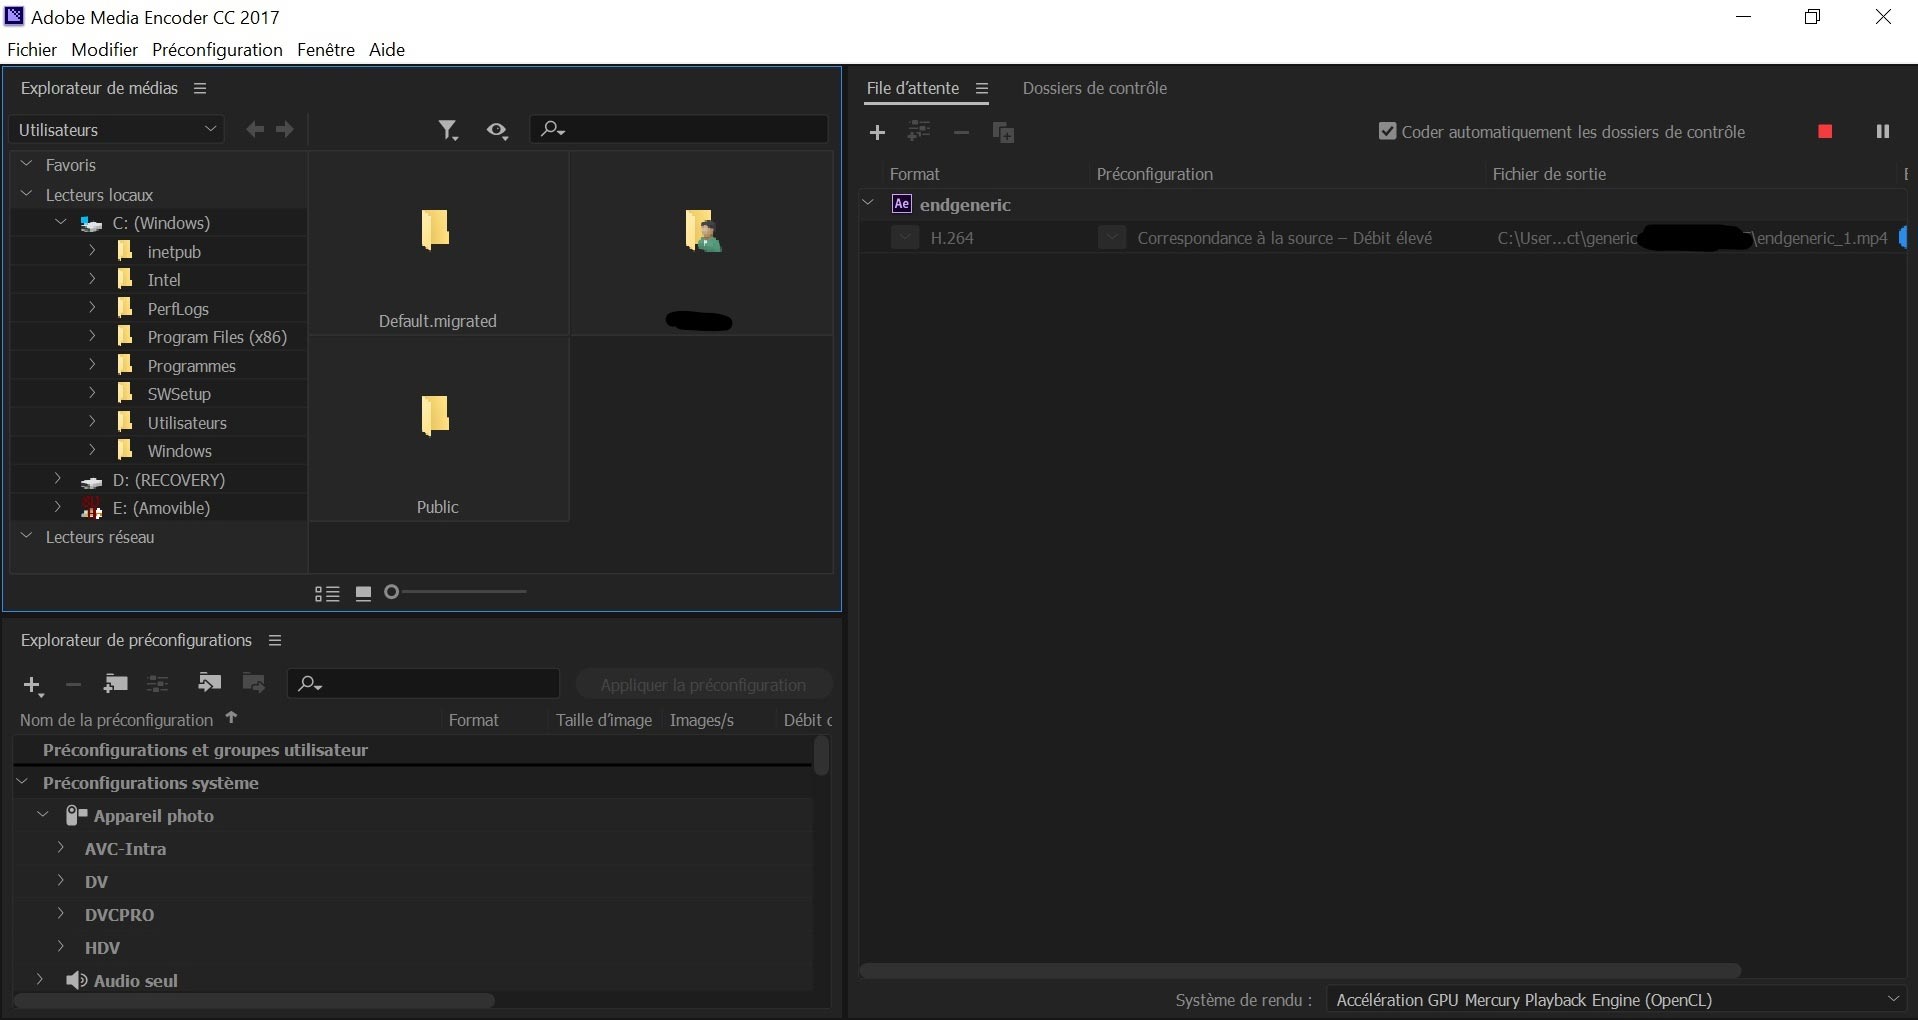Click the Format column header in preset browser
Image resolution: width=1918 pixels, height=1020 pixels.
click(473, 720)
